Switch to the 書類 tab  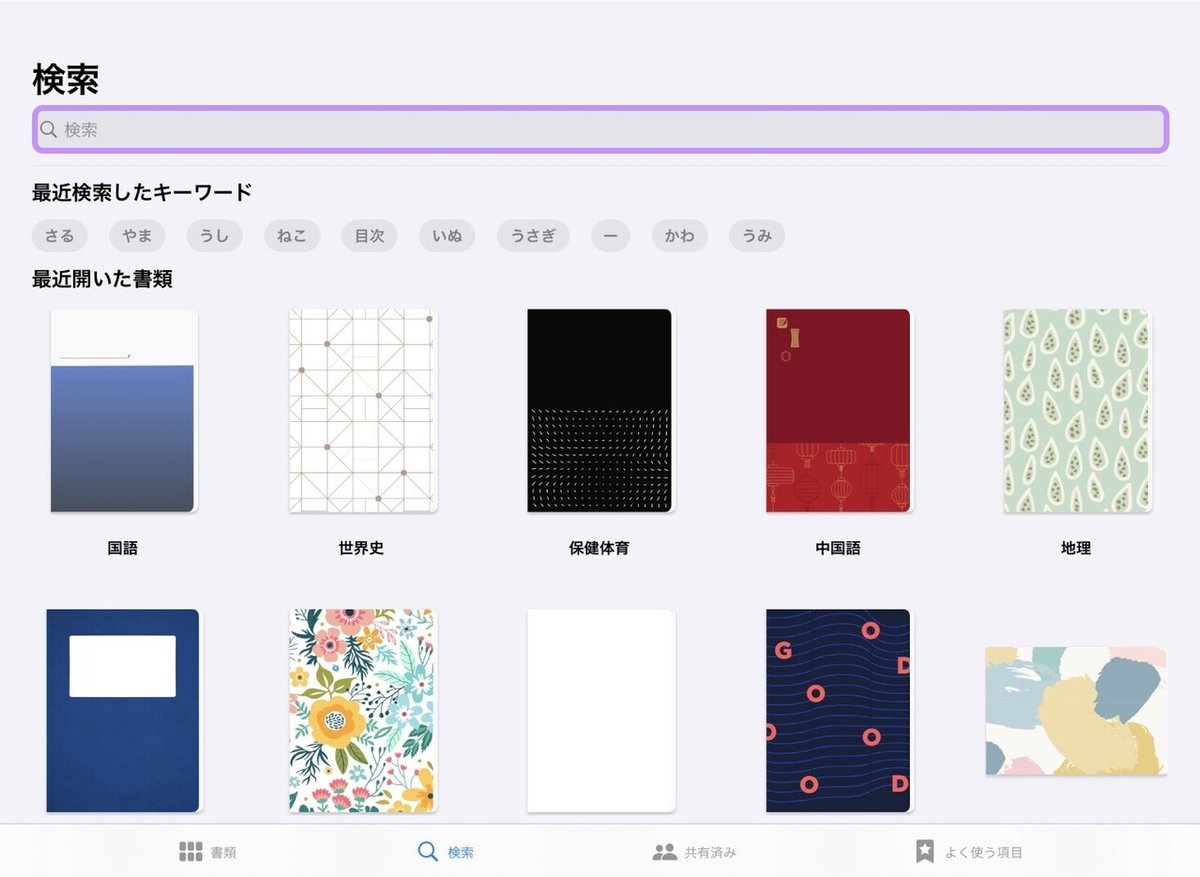210,851
